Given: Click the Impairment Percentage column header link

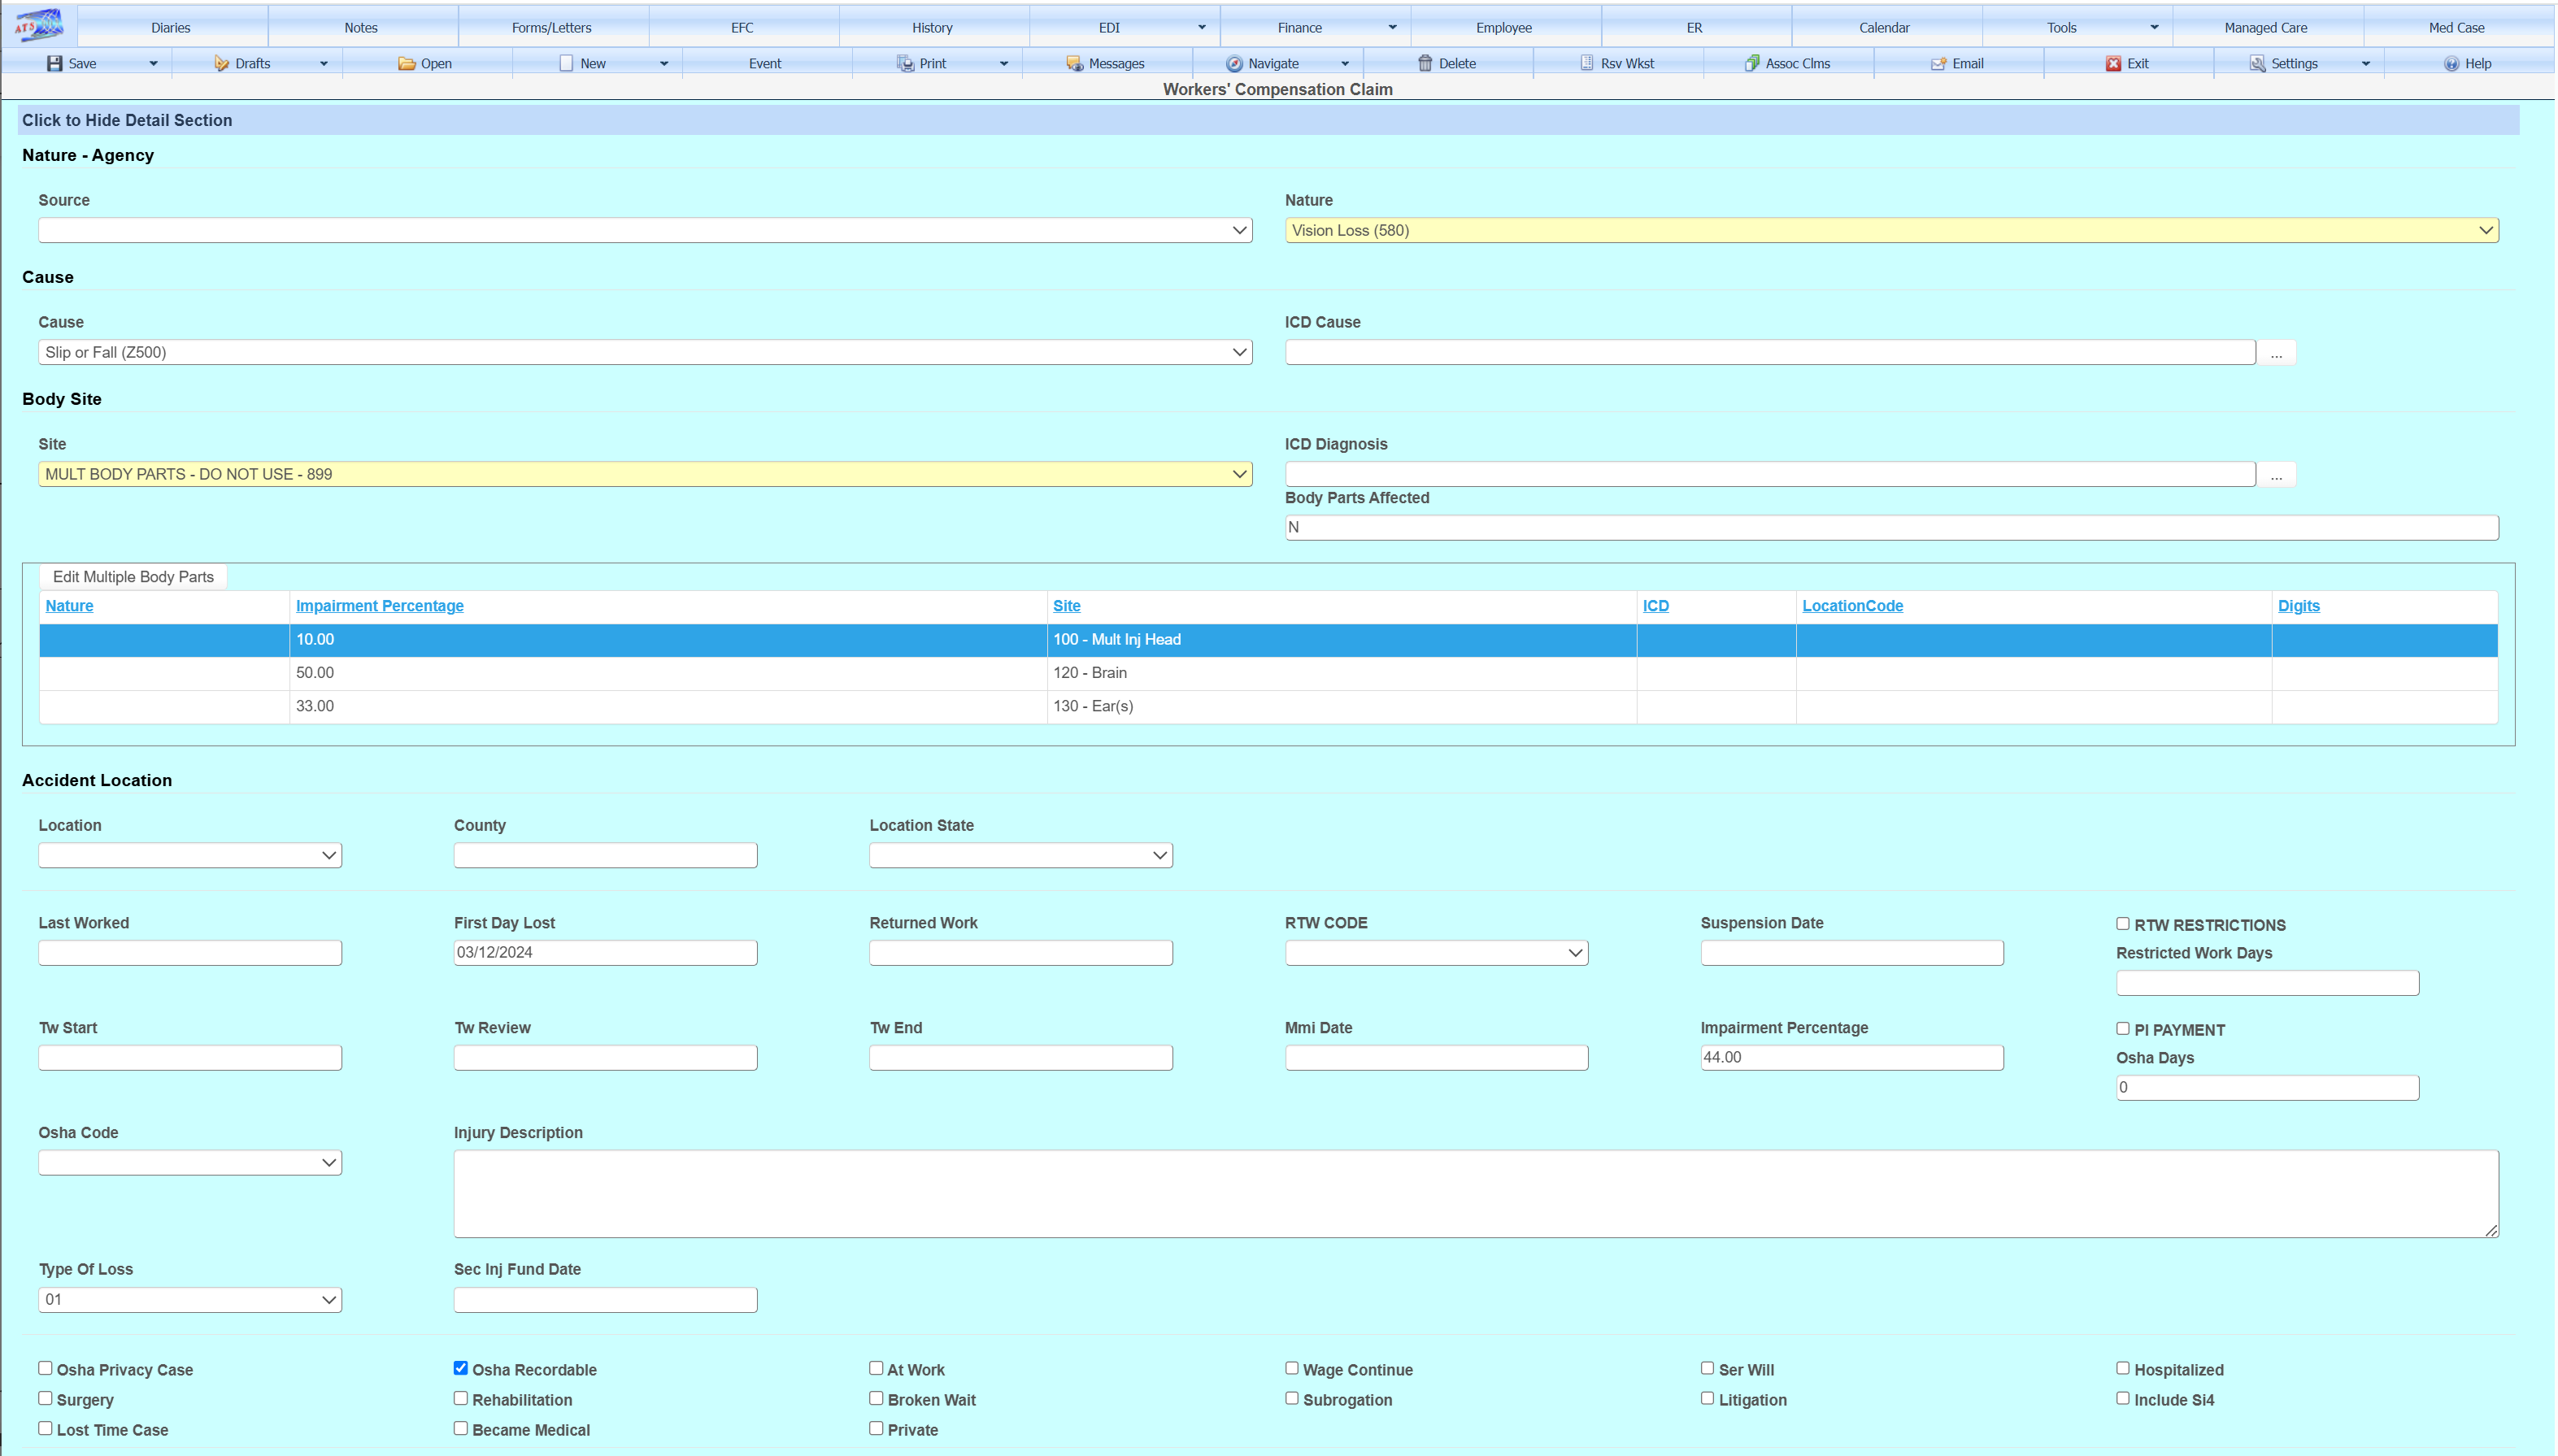Looking at the screenshot, I should (379, 605).
